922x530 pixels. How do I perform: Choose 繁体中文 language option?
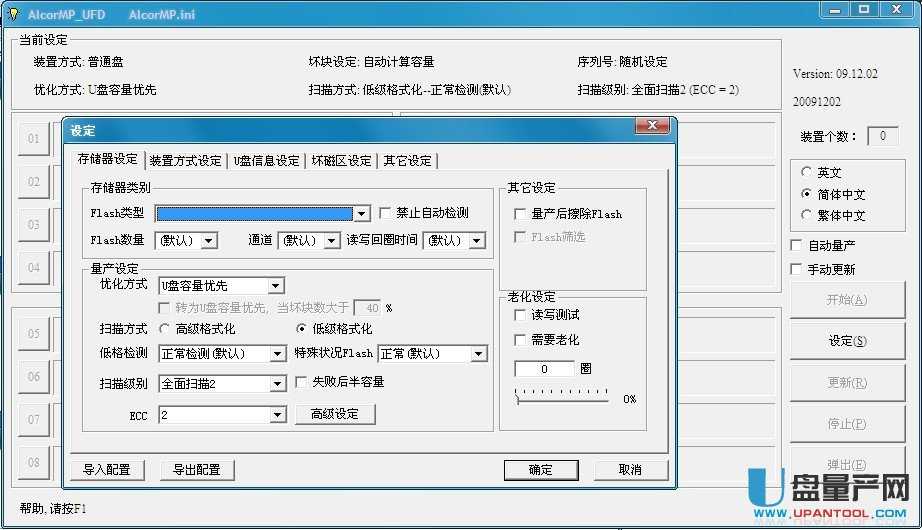point(806,215)
